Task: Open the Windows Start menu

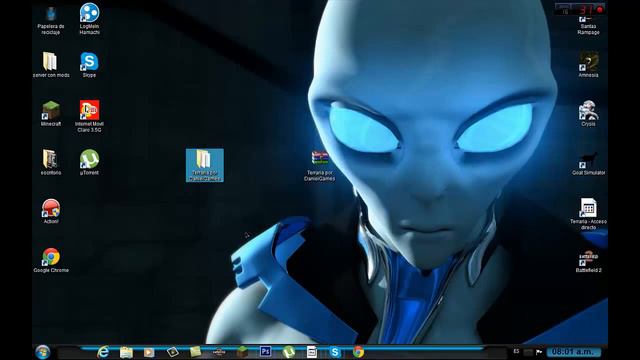Action: [x=42, y=352]
